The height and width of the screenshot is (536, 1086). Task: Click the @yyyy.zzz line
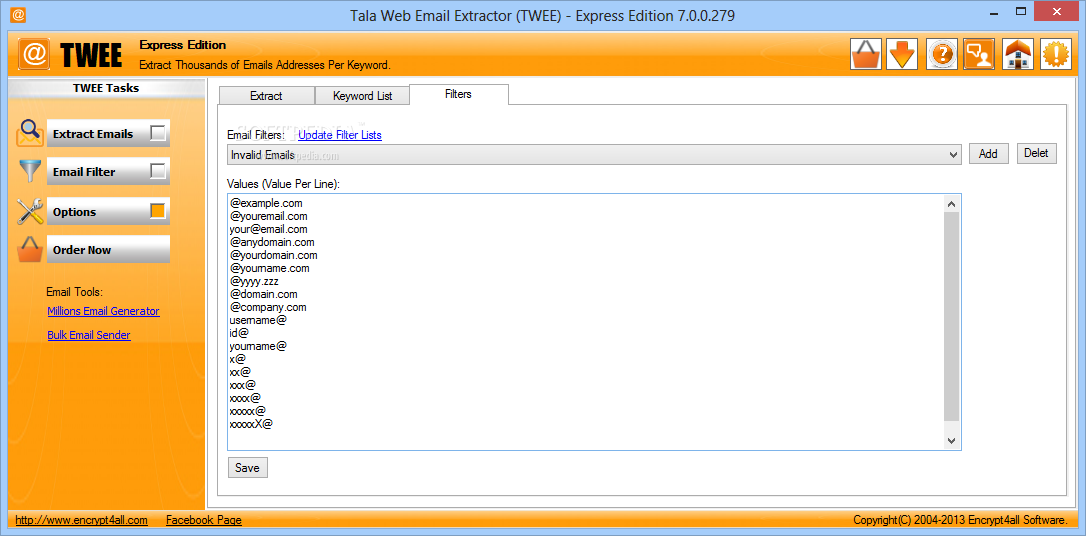pyautogui.click(x=253, y=281)
